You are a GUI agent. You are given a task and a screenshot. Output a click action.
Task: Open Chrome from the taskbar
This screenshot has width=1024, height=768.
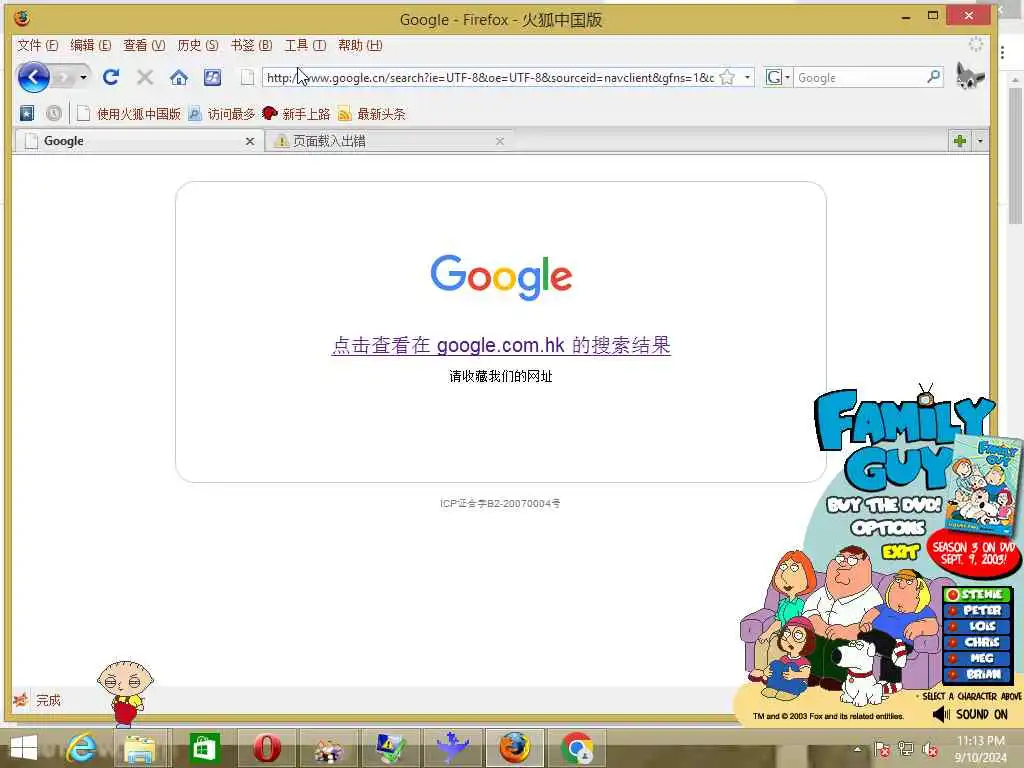click(577, 748)
